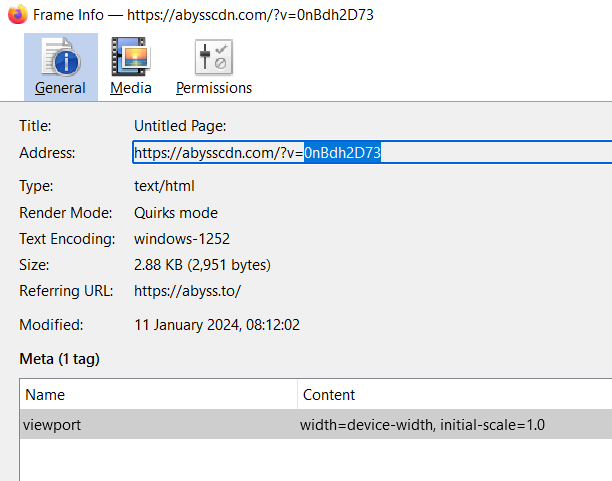Click the Modified date value
The image size is (612, 481).
click(x=219, y=325)
